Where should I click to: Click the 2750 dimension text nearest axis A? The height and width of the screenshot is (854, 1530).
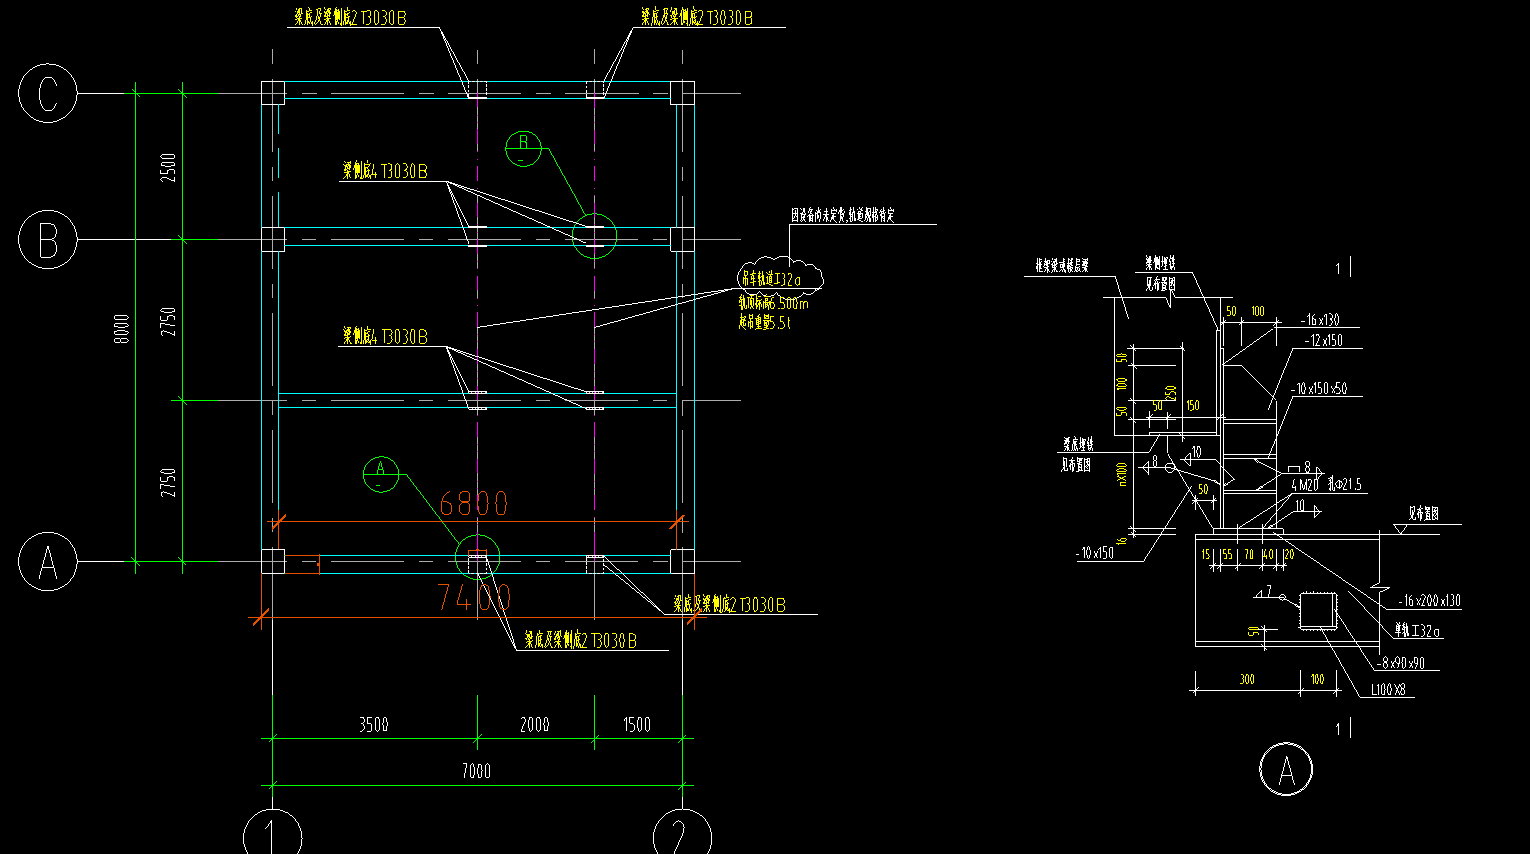click(168, 482)
